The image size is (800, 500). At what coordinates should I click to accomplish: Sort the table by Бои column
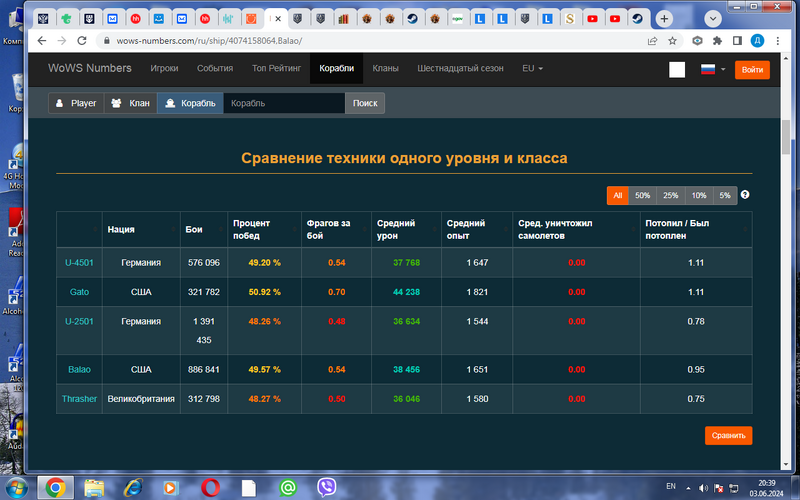[204, 230]
